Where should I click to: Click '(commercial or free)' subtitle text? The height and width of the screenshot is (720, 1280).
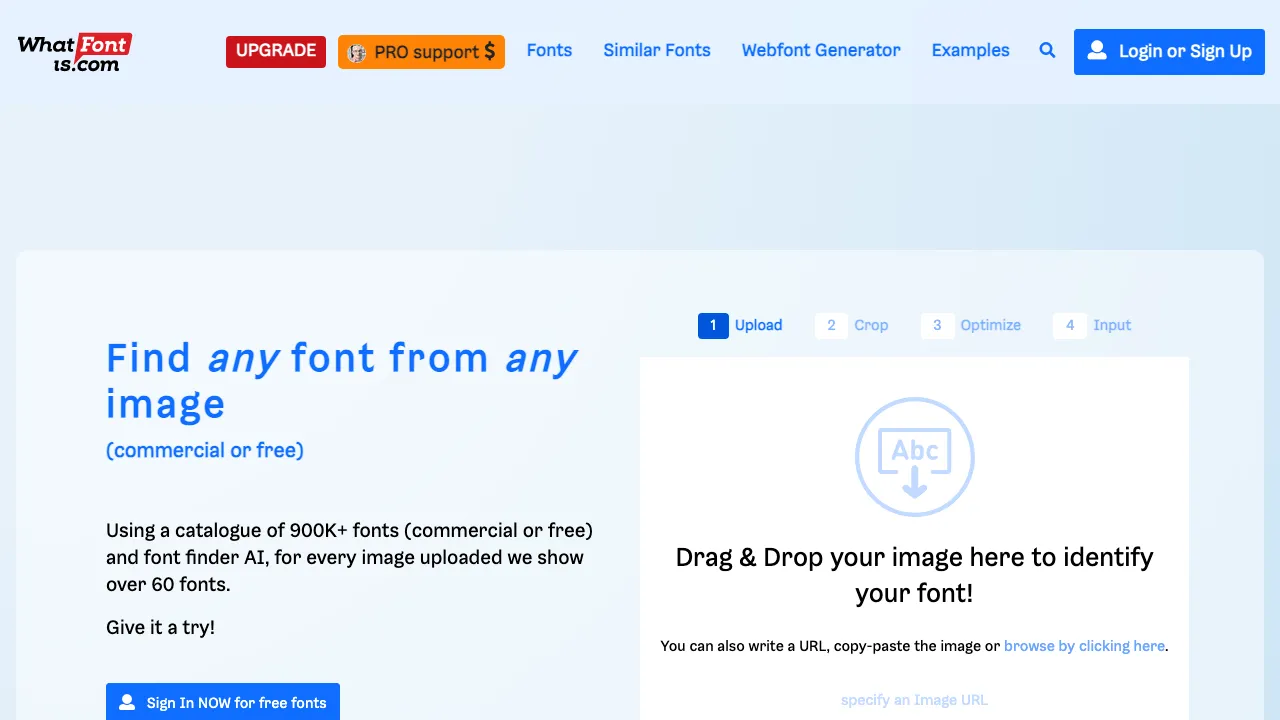(205, 450)
